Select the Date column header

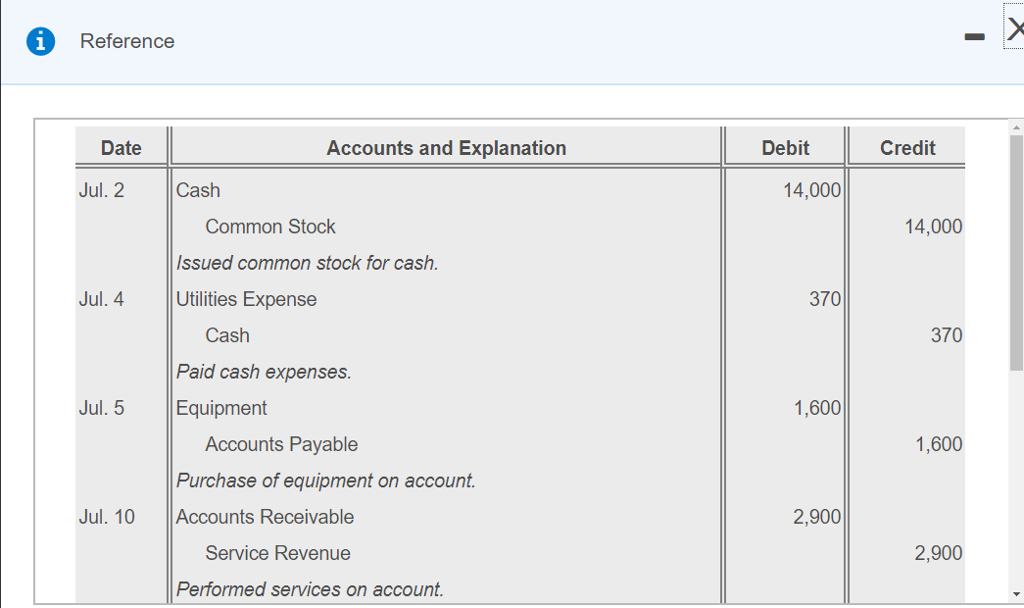[x=120, y=147]
